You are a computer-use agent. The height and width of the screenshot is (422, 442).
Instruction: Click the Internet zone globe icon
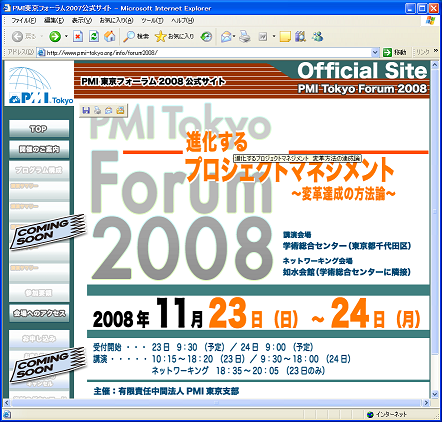pos(370,414)
